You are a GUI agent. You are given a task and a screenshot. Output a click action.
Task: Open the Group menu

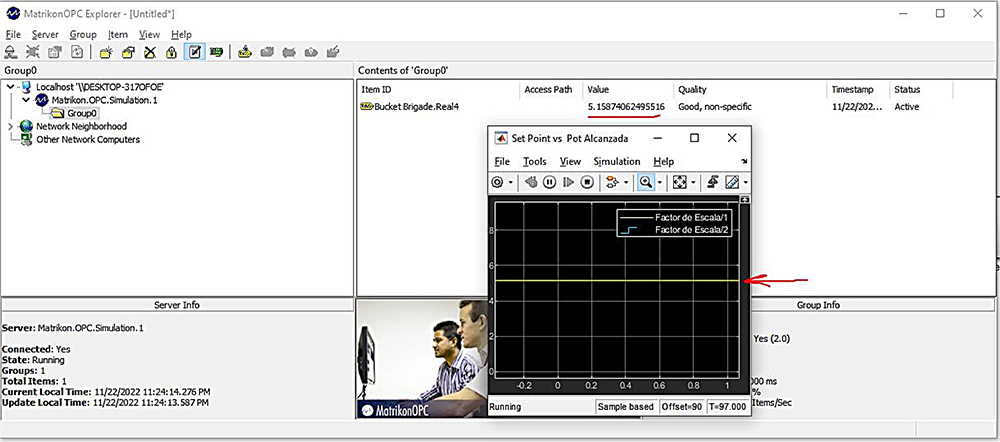point(83,34)
